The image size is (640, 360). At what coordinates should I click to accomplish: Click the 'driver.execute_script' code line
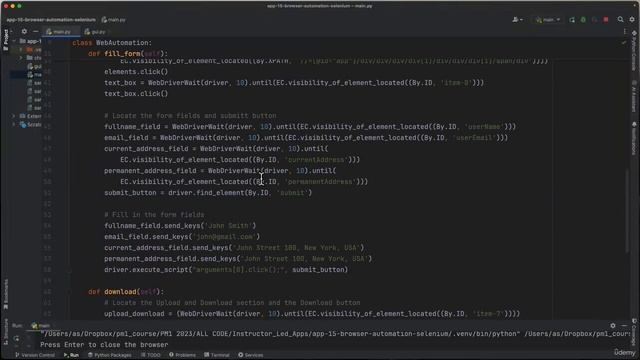(226, 270)
